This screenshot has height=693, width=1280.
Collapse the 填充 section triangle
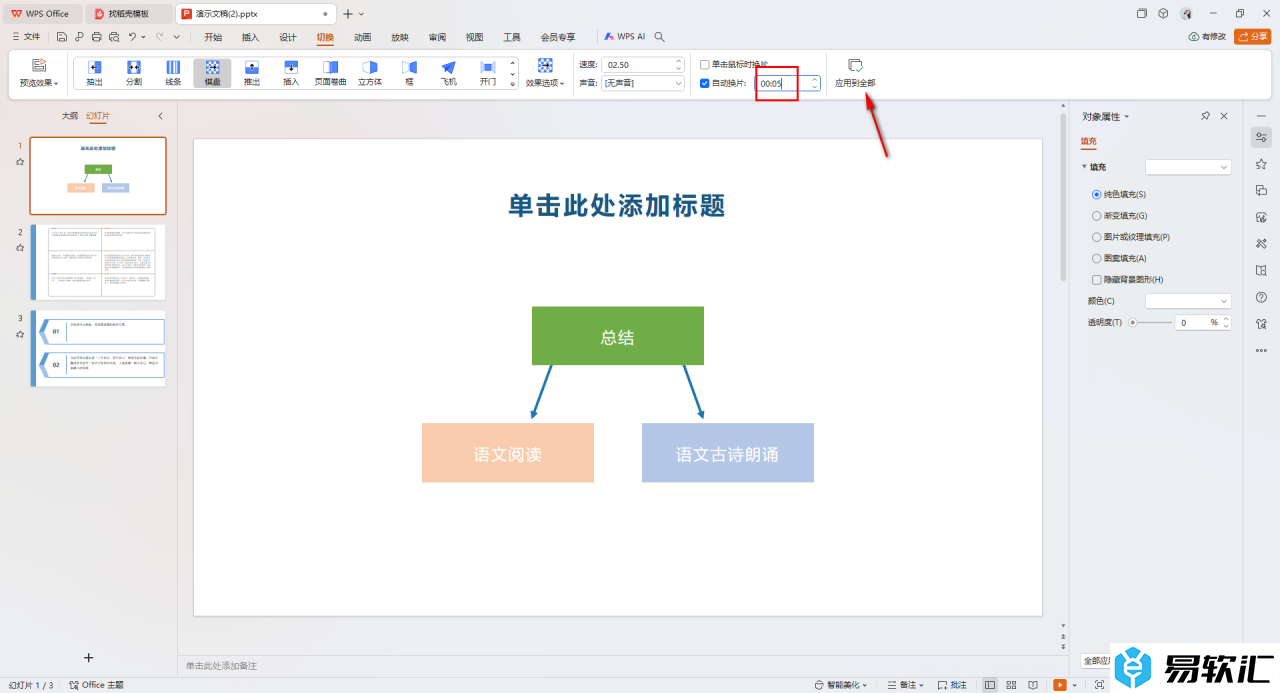(1084, 167)
